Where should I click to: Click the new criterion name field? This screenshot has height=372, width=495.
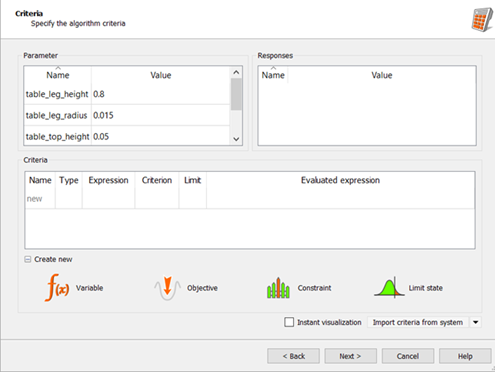[40, 199]
